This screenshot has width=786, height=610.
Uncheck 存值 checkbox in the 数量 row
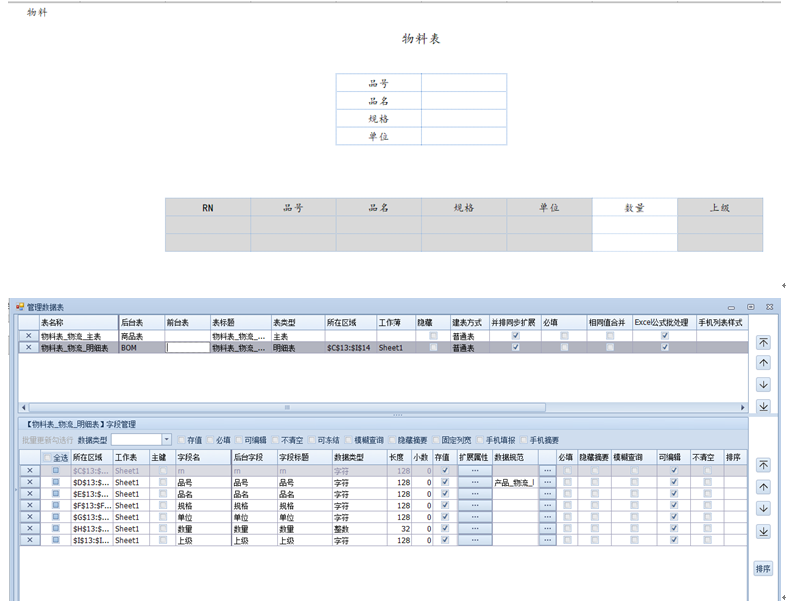tap(444, 529)
